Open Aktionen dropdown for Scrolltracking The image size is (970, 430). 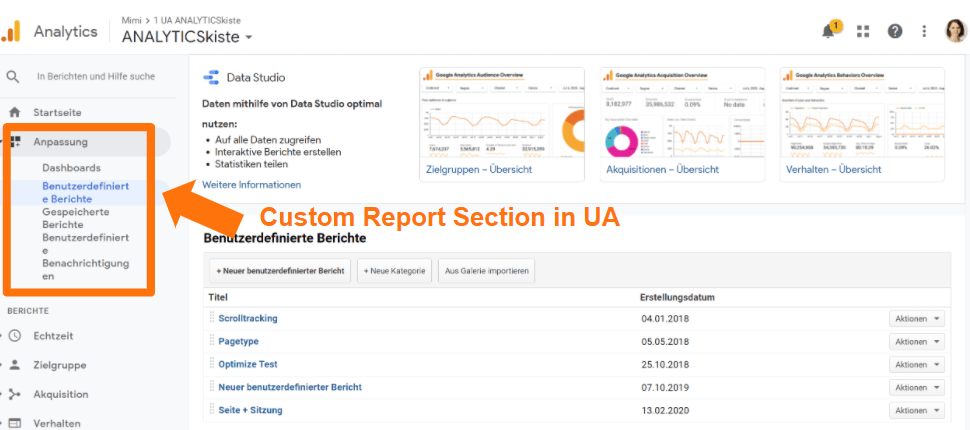pos(917,319)
